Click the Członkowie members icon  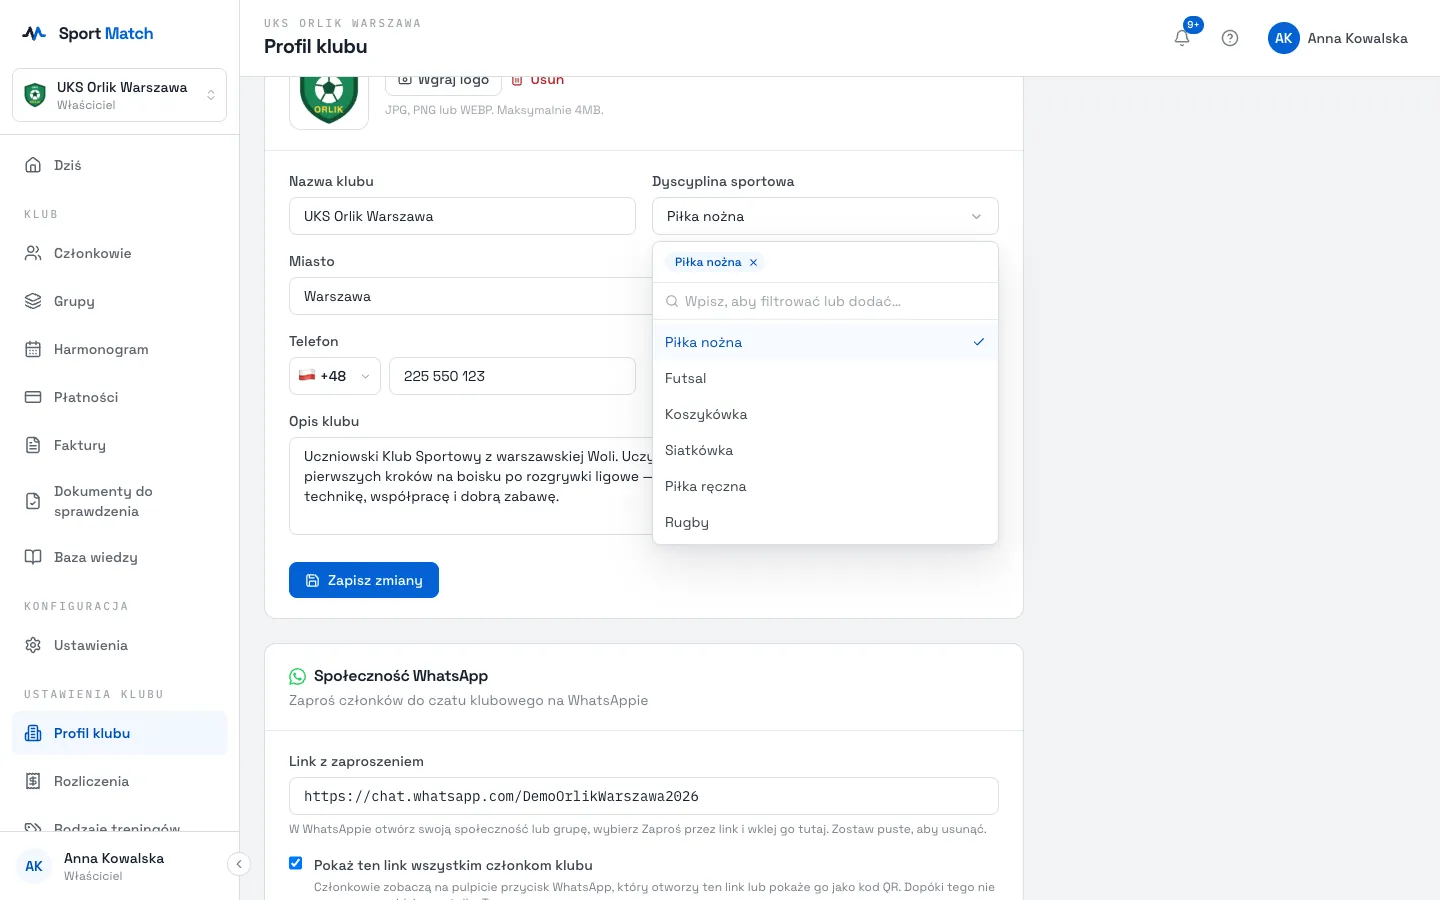point(33,253)
